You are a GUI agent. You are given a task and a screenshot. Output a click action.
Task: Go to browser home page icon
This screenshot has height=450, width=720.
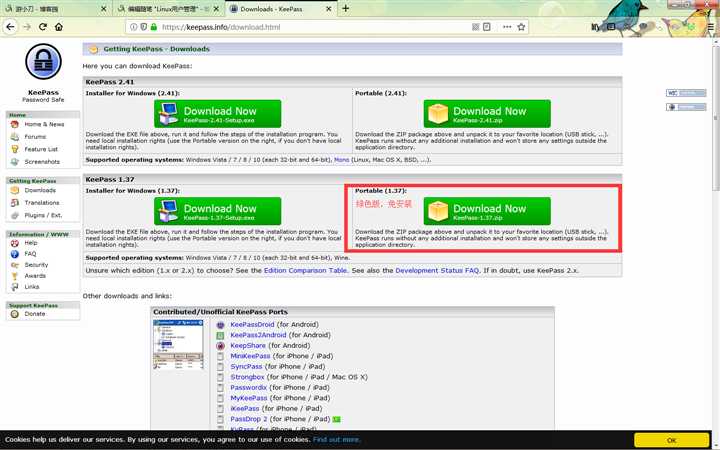pos(59,27)
